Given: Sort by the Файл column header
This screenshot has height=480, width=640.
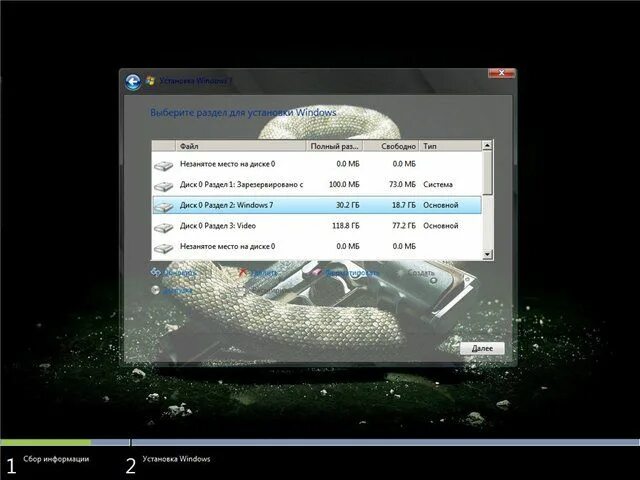Looking at the screenshot, I should tap(241, 146).
